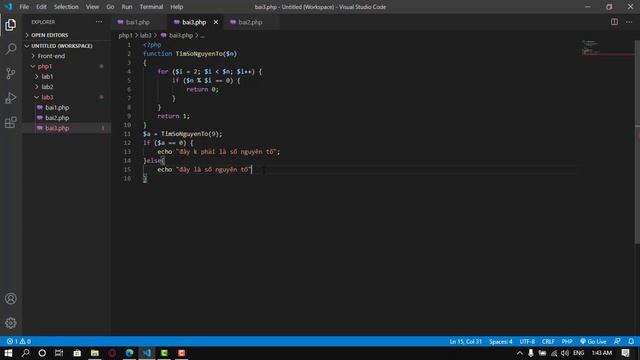Image resolution: width=640 pixels, height=360 pixels.
Task: Open the feedback icon in status bar
Action: click(x=617, y=341)
